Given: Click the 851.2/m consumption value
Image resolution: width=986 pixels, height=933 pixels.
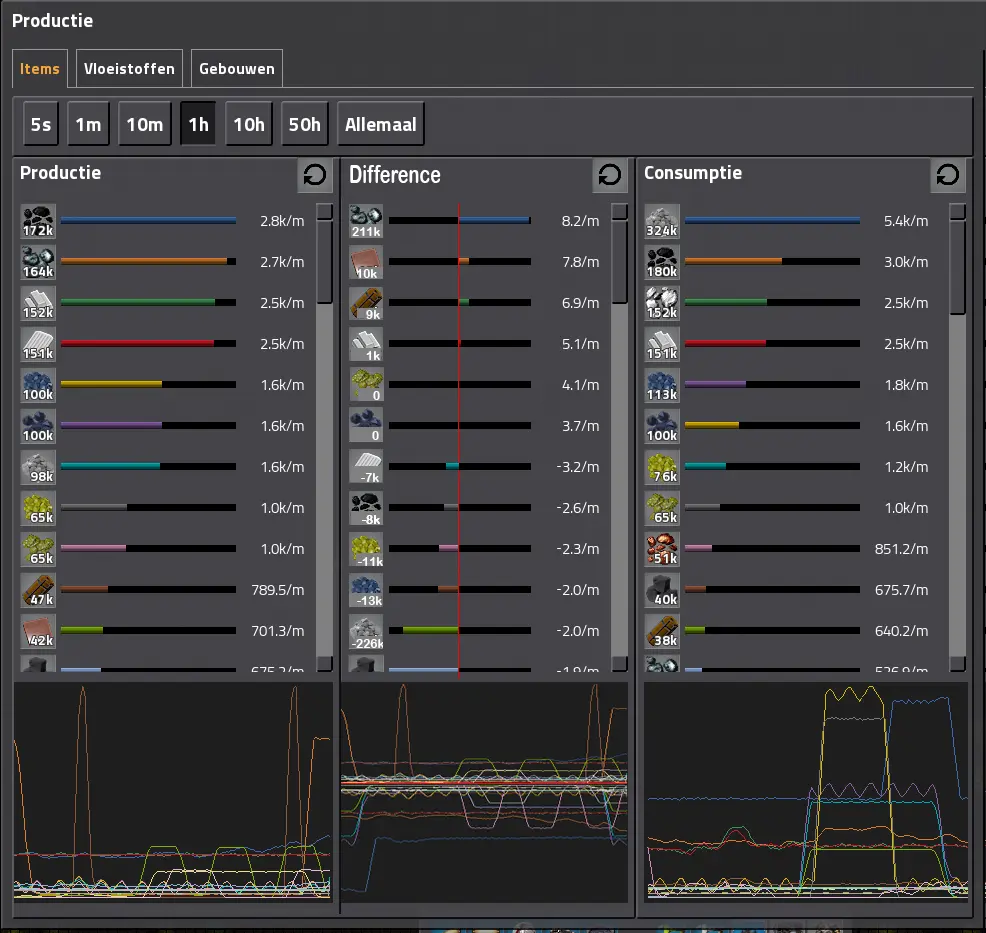Looking at the screenshot, I should pos(901,549).
